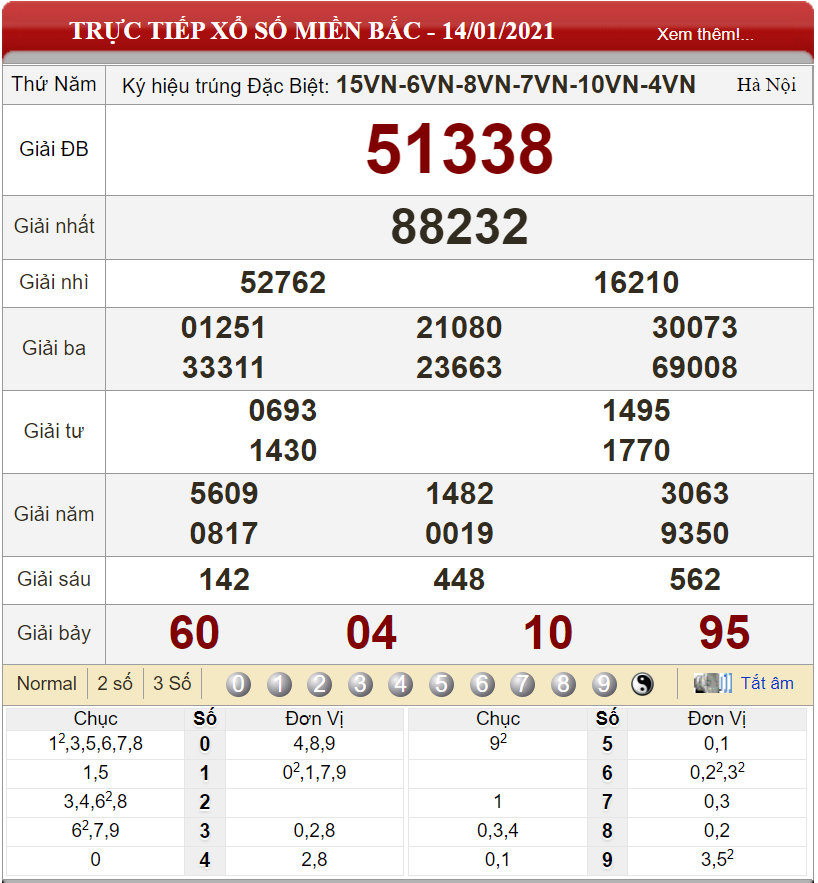This screenshot has width=818, height=883.
Task: Click fifth prize number 0019
Action: 459,534
